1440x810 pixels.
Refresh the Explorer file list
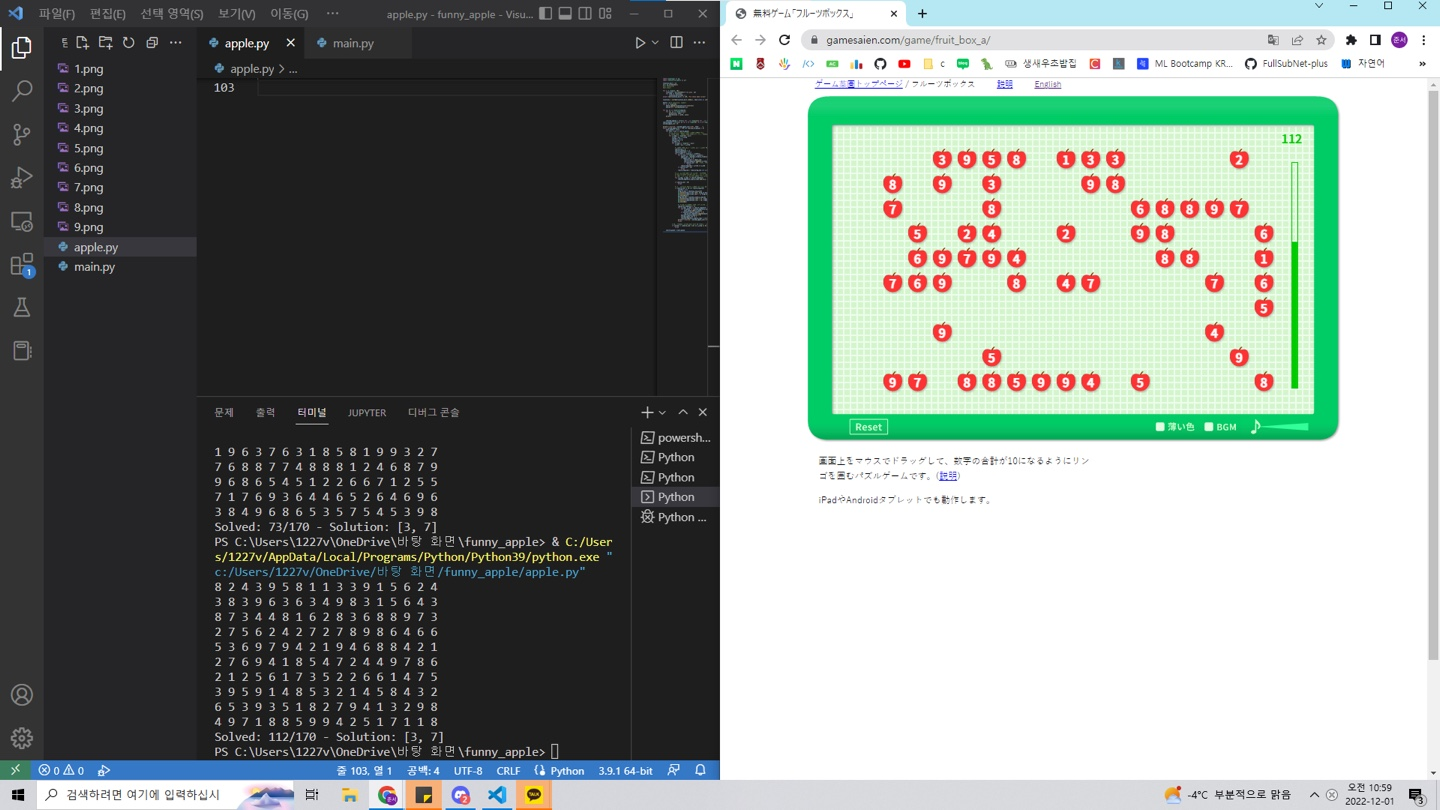(x=129, y=43)
